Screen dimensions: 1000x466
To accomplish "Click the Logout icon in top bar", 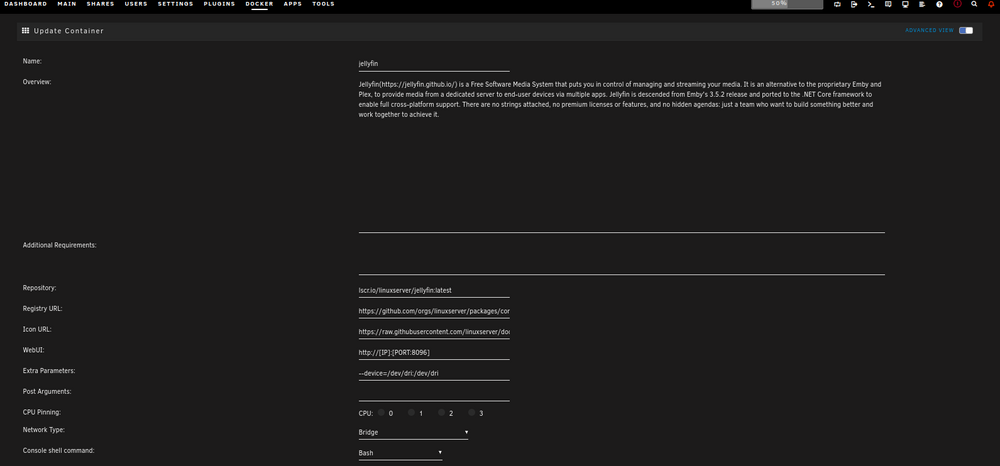I will [854, 4].
